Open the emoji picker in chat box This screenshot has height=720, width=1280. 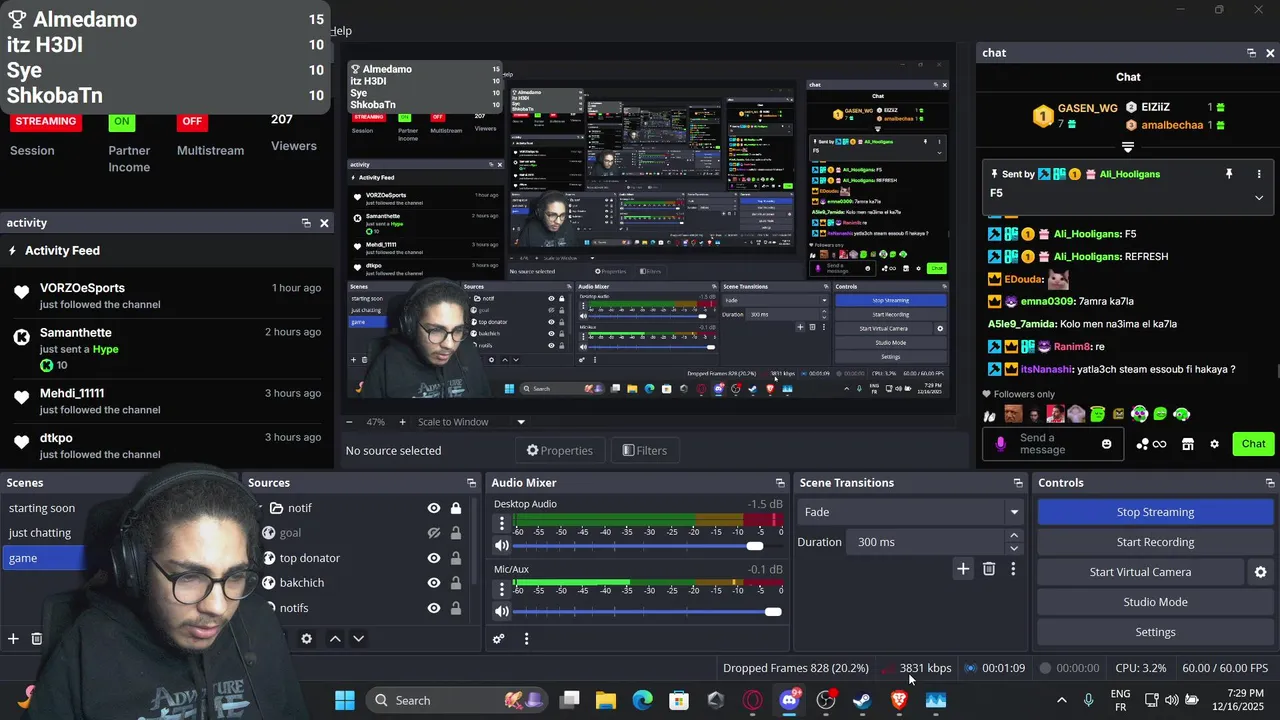click(1106, 444)
